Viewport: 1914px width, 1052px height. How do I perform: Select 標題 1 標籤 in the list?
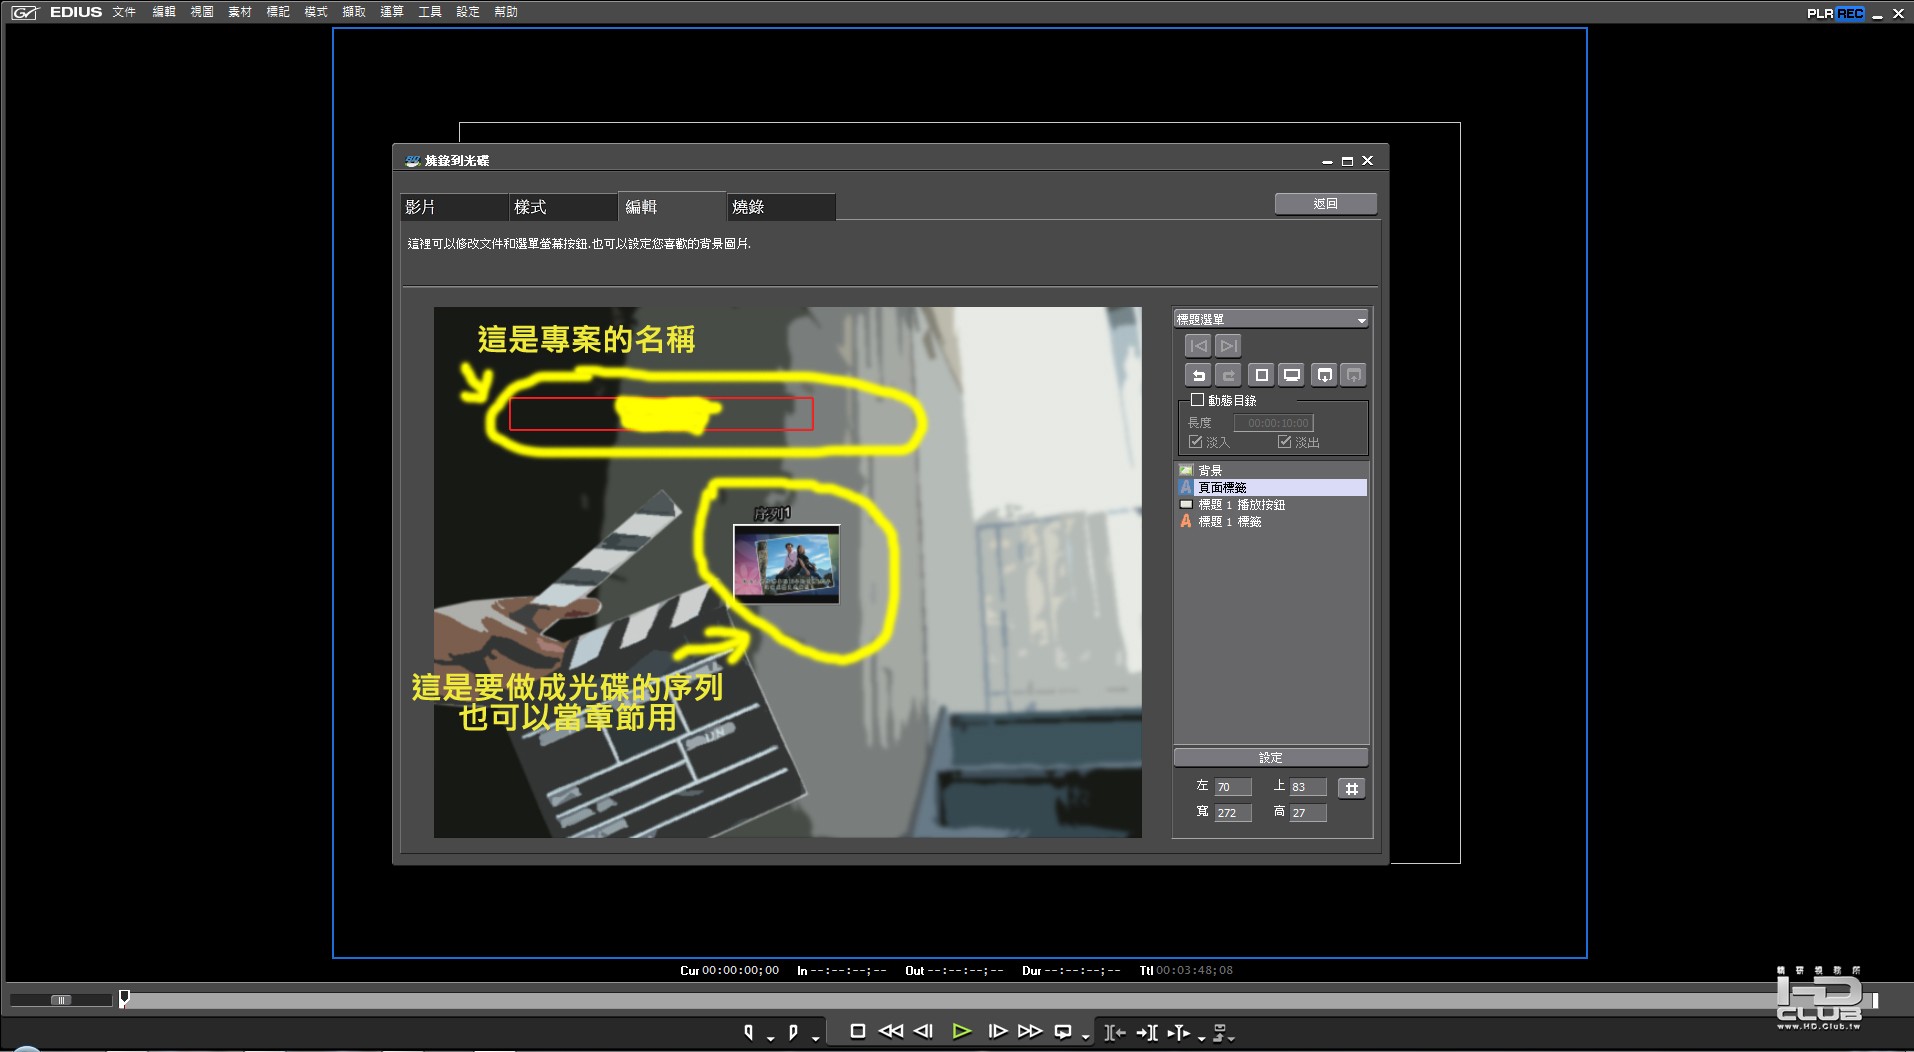pyautogui.click(x=1272, y=521)
